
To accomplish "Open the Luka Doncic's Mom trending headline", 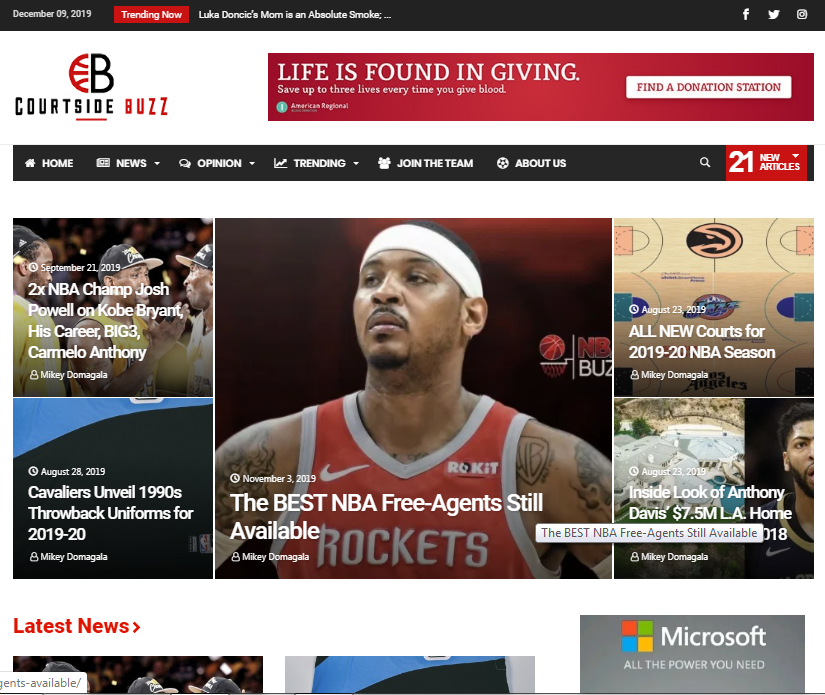I will point(295,15).
